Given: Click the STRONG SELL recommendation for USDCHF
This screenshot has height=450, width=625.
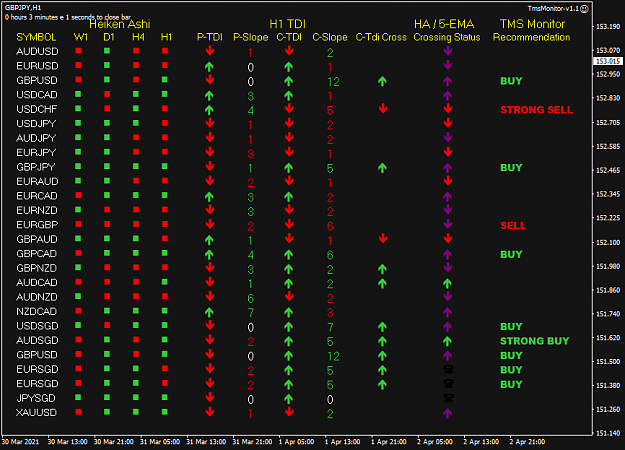Looking at the screenshot, I should [x=537, y=110].
